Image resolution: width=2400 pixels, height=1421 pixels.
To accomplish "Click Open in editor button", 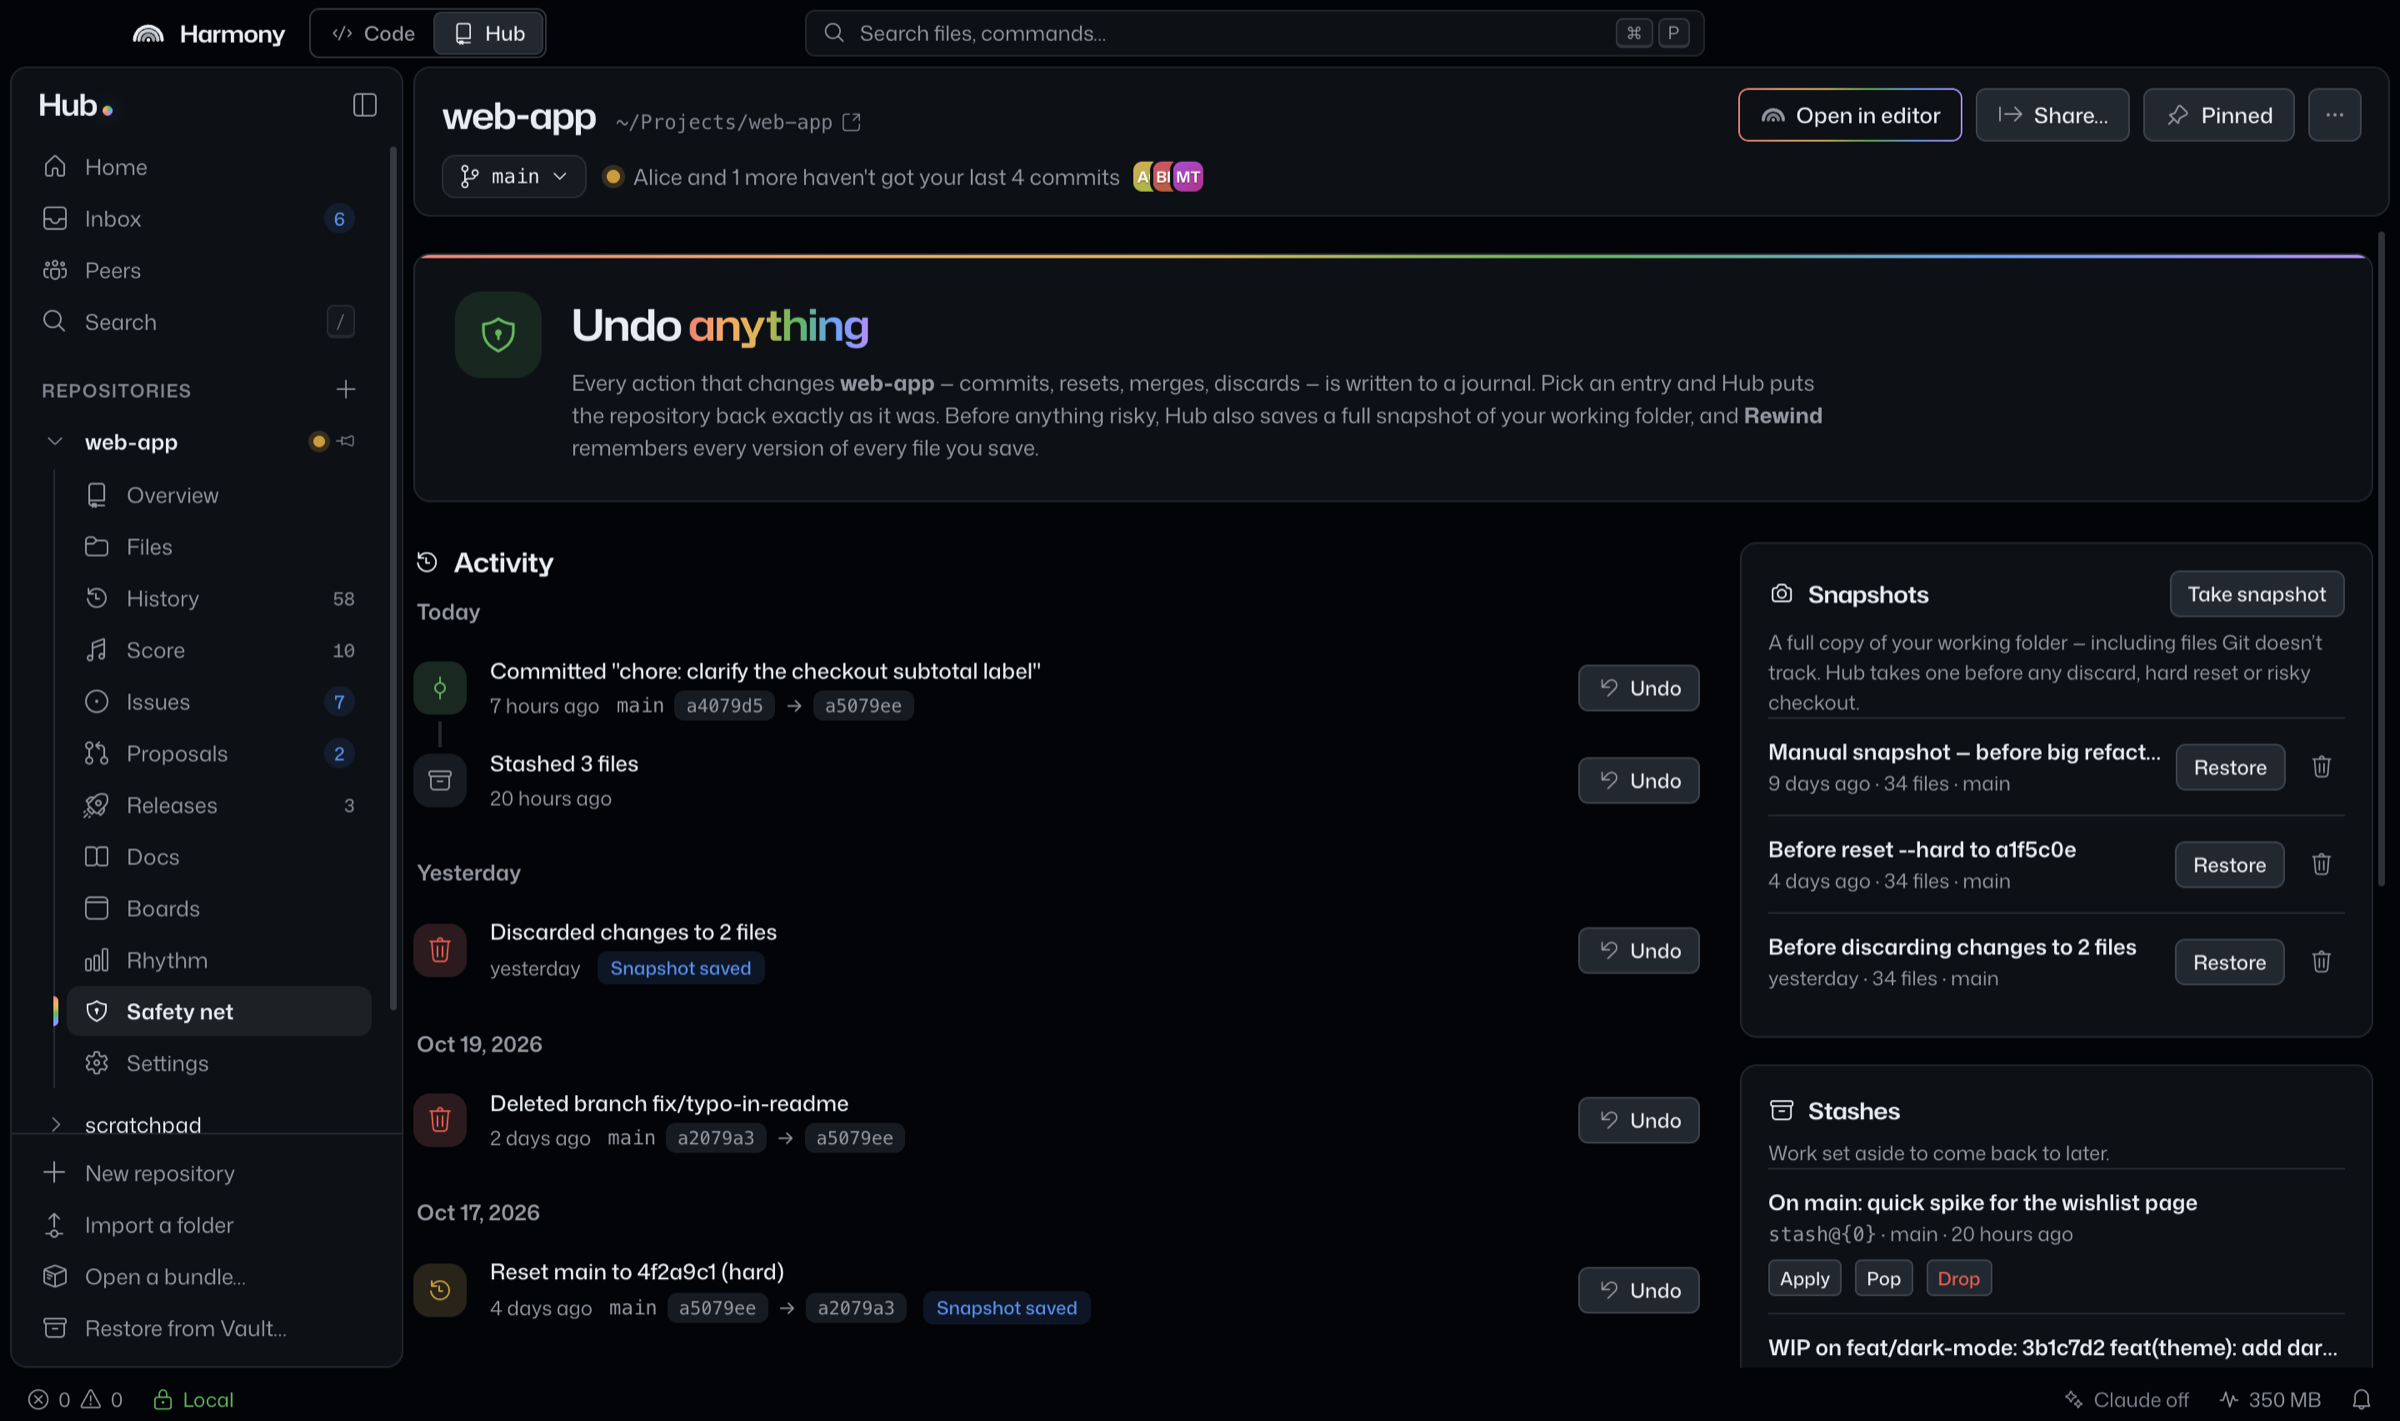I will [1849, 115].
